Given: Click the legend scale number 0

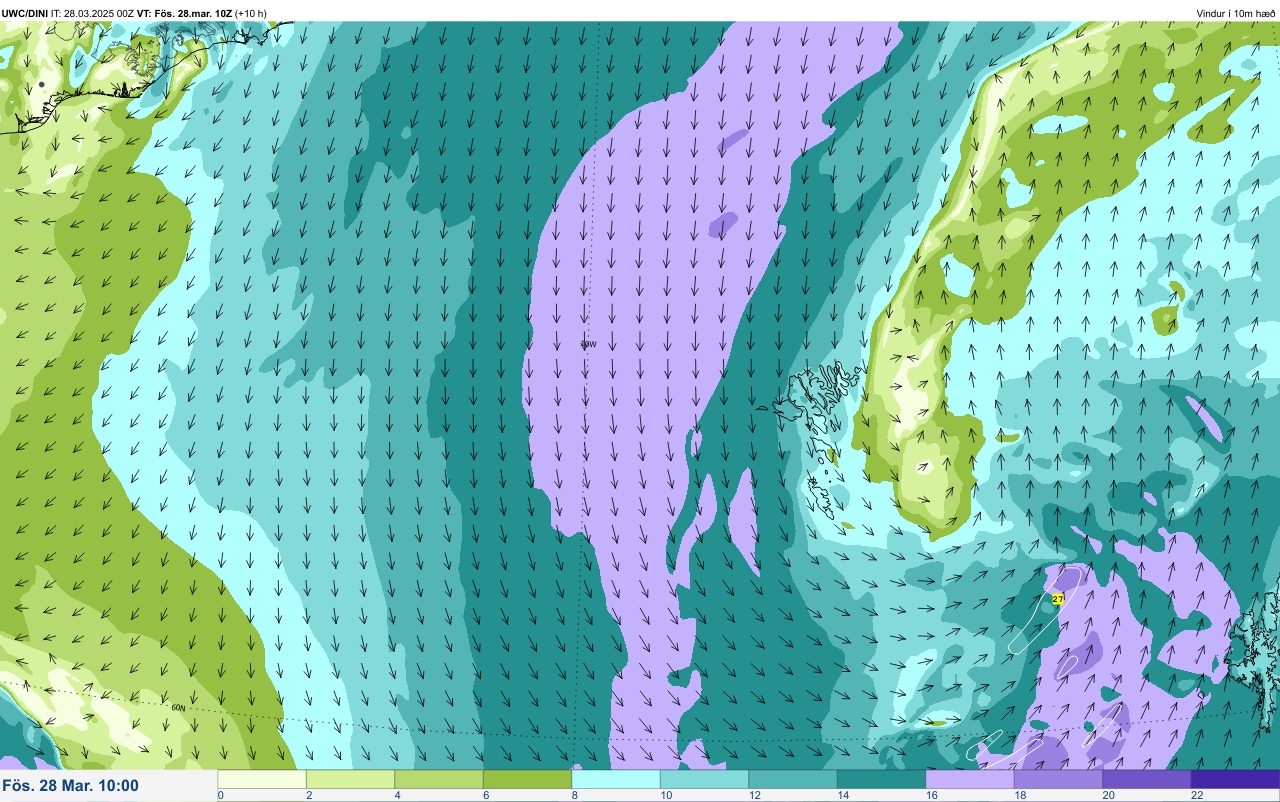Looking at the screenshot, I should tap(220, 795).
